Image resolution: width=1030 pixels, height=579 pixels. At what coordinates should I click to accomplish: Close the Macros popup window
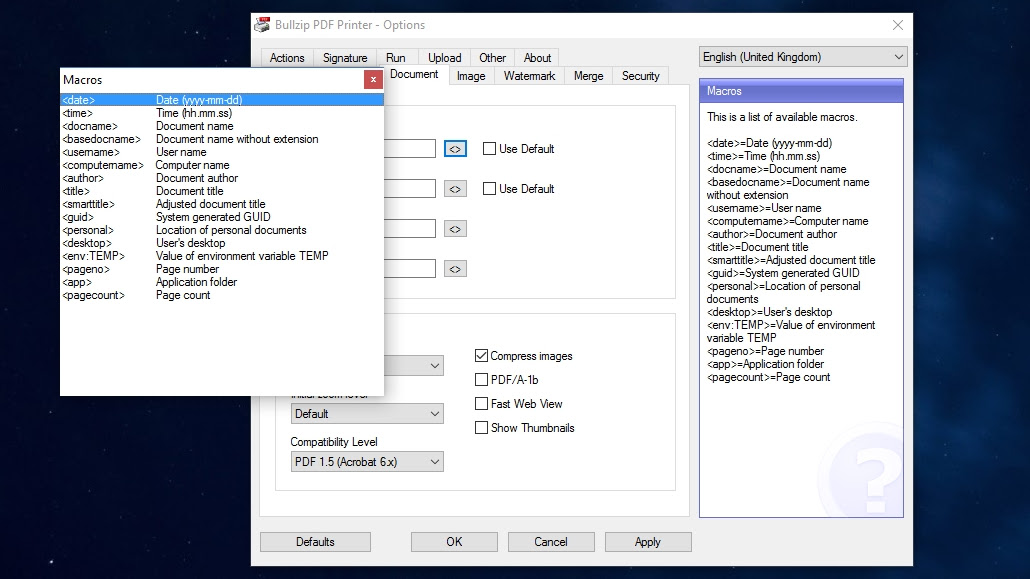pyautogui.click(x=373, y=80)
